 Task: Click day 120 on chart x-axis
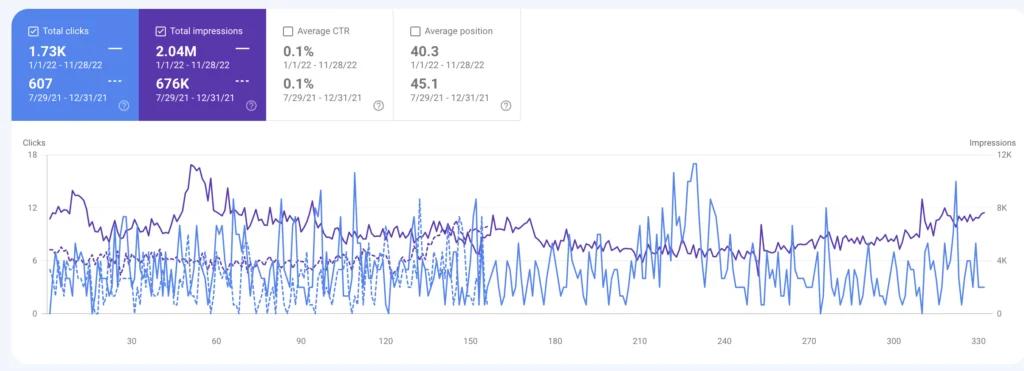[385, 341]
